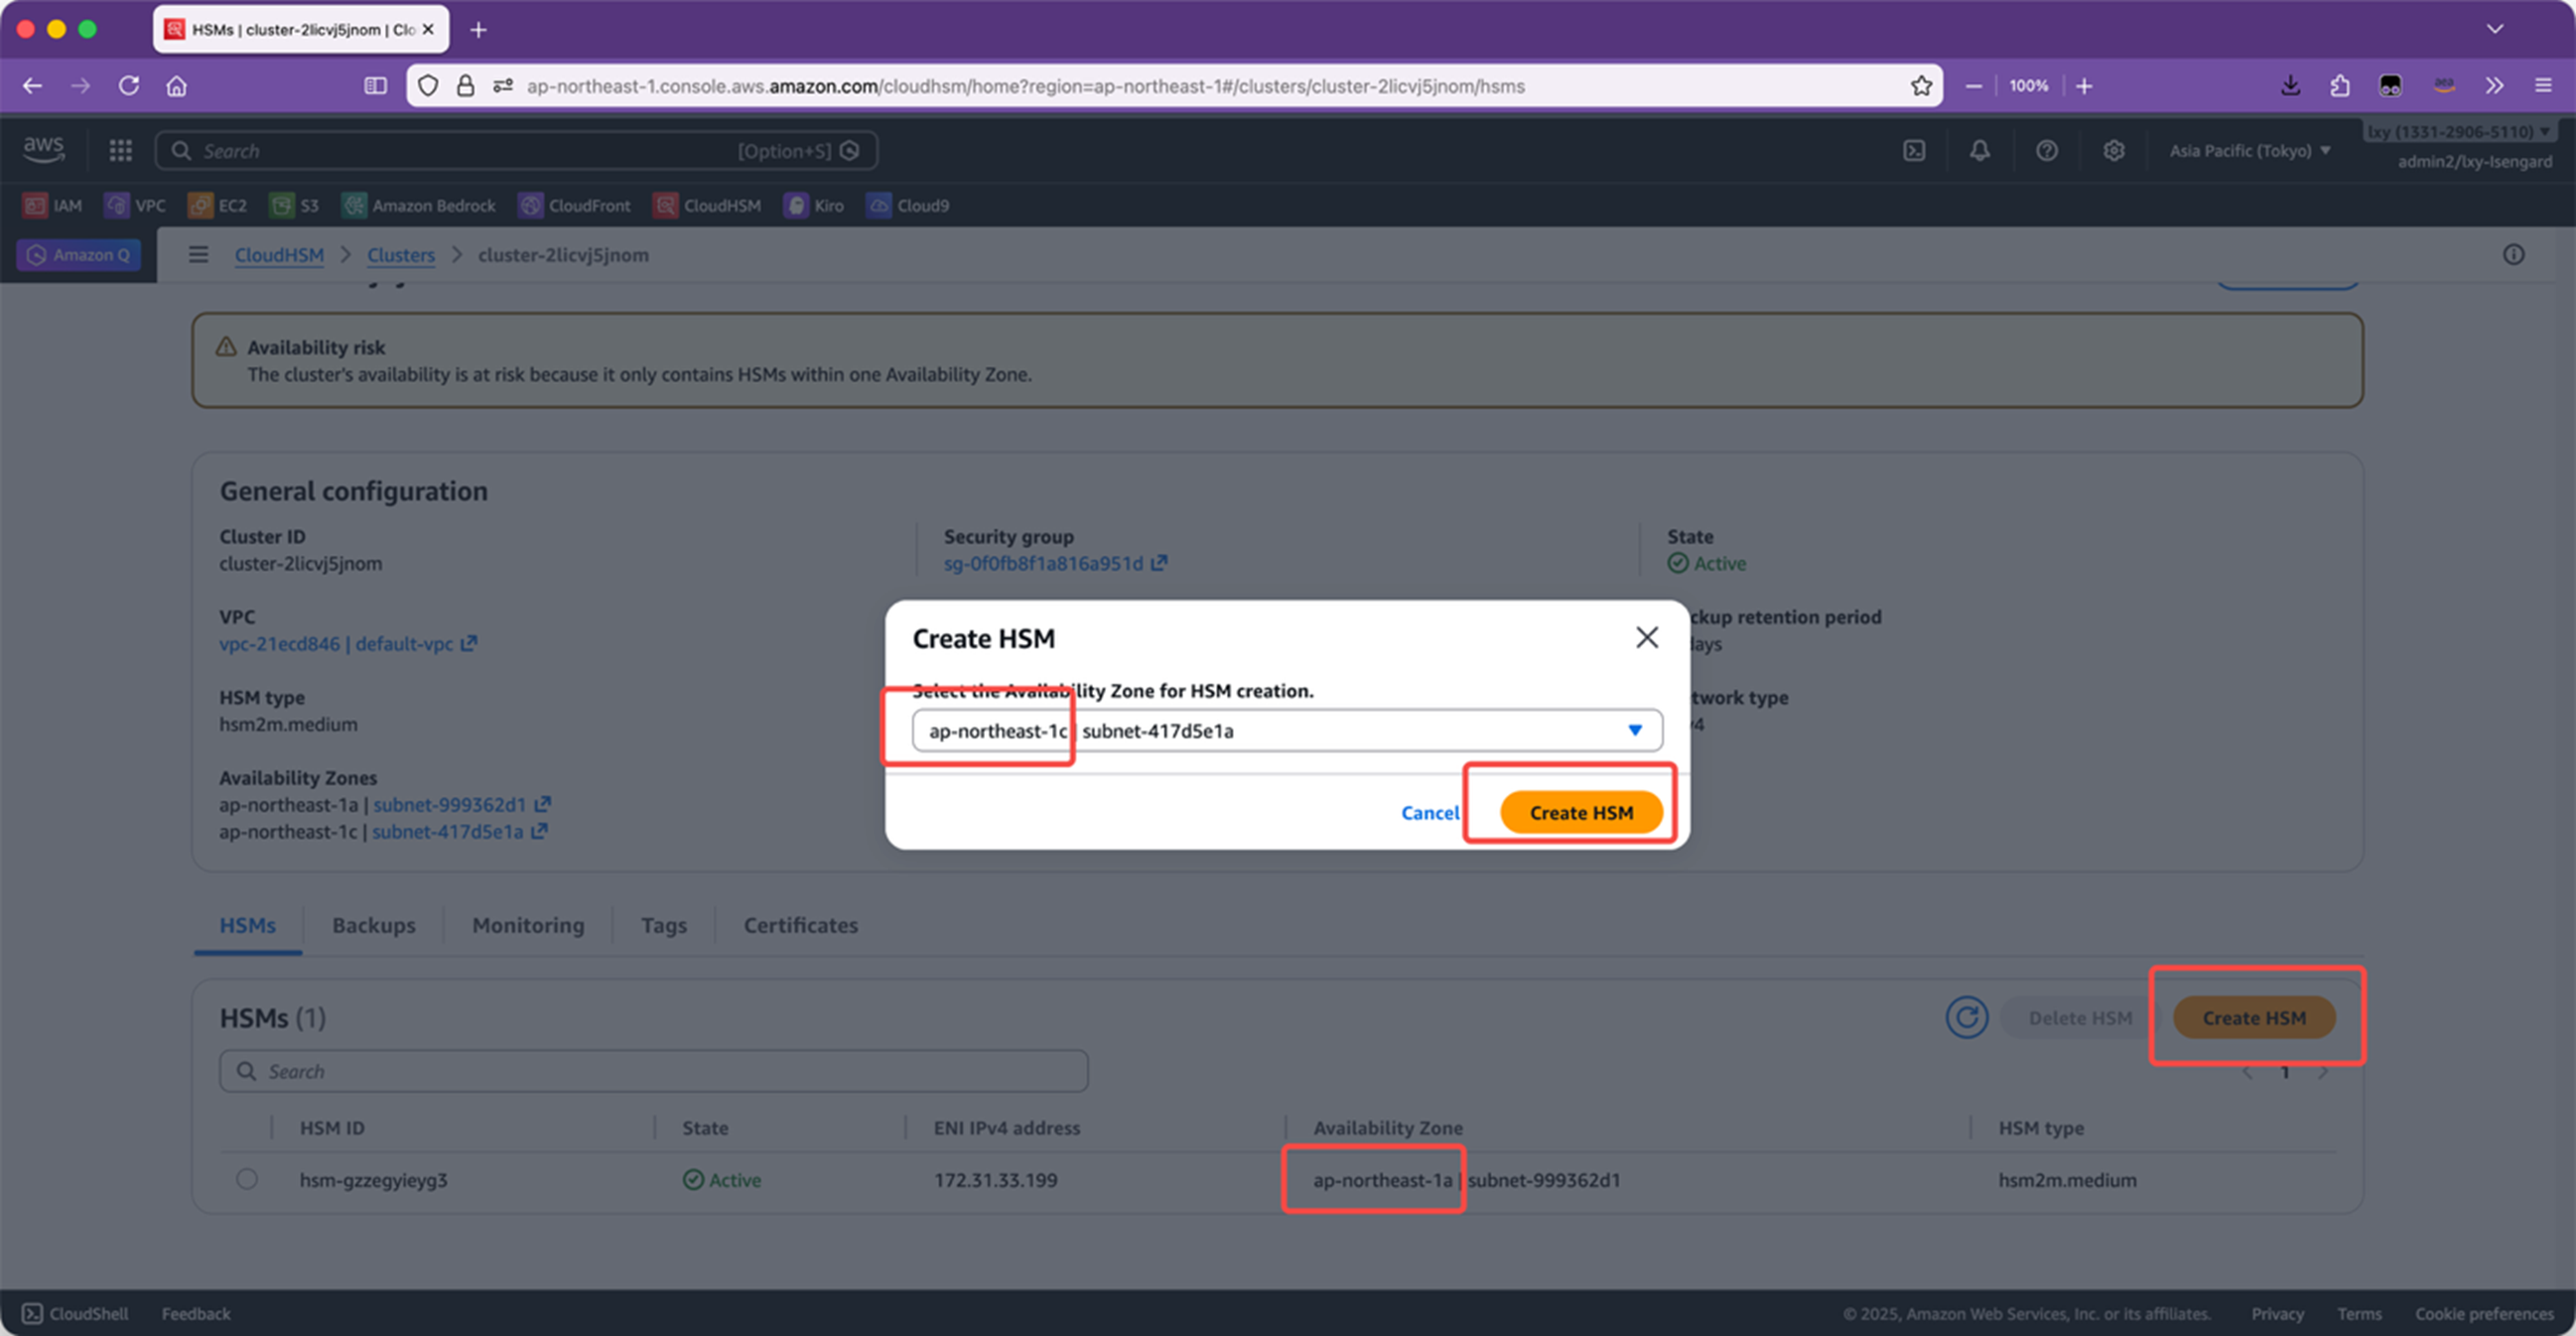Viewport: 2576px width, 1336px height.
Task: Switch to the Backups tab
Action: click(x=373, y=925)
